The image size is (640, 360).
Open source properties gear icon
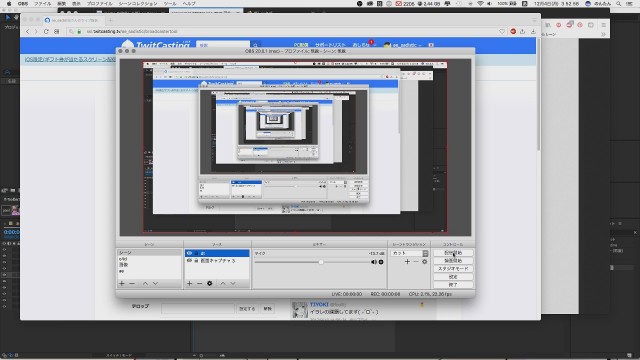[209, 283]
